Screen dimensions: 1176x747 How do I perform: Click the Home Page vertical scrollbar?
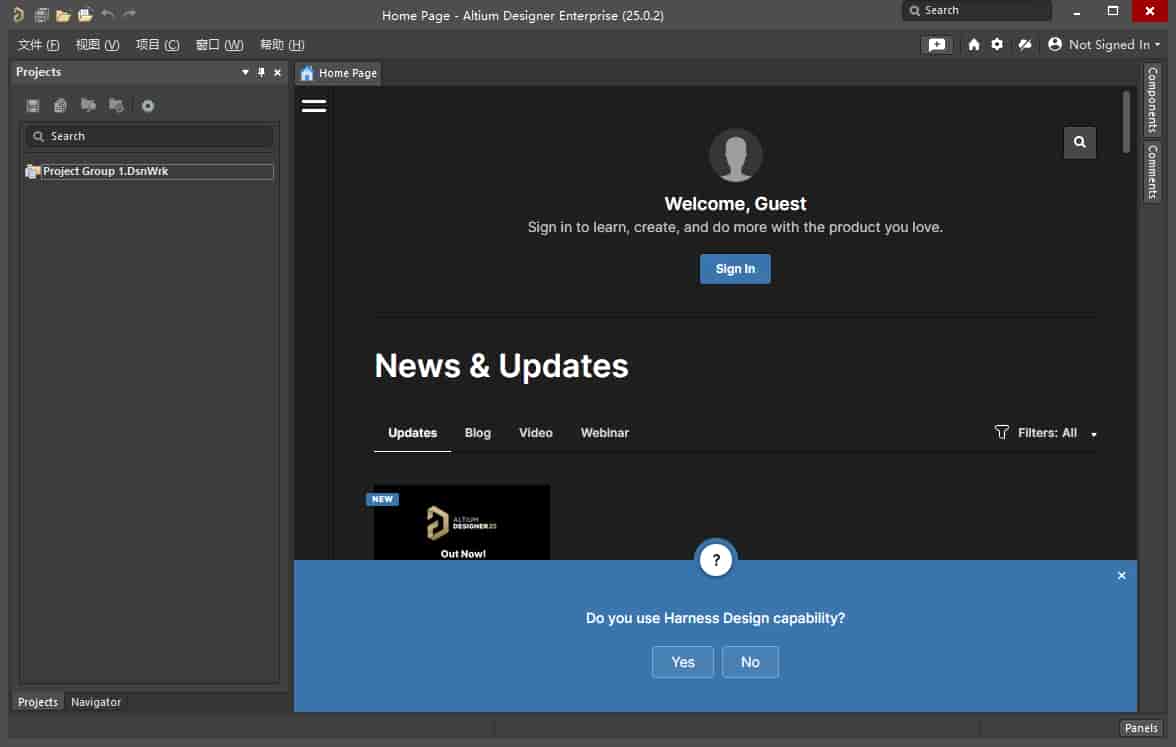click(x=1126, y=120)
